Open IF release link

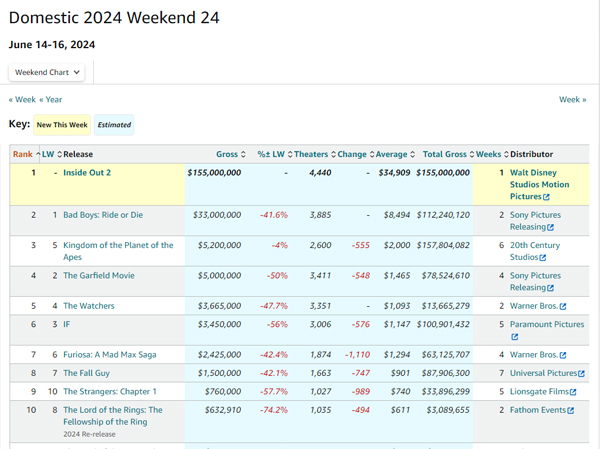point(67,324)
